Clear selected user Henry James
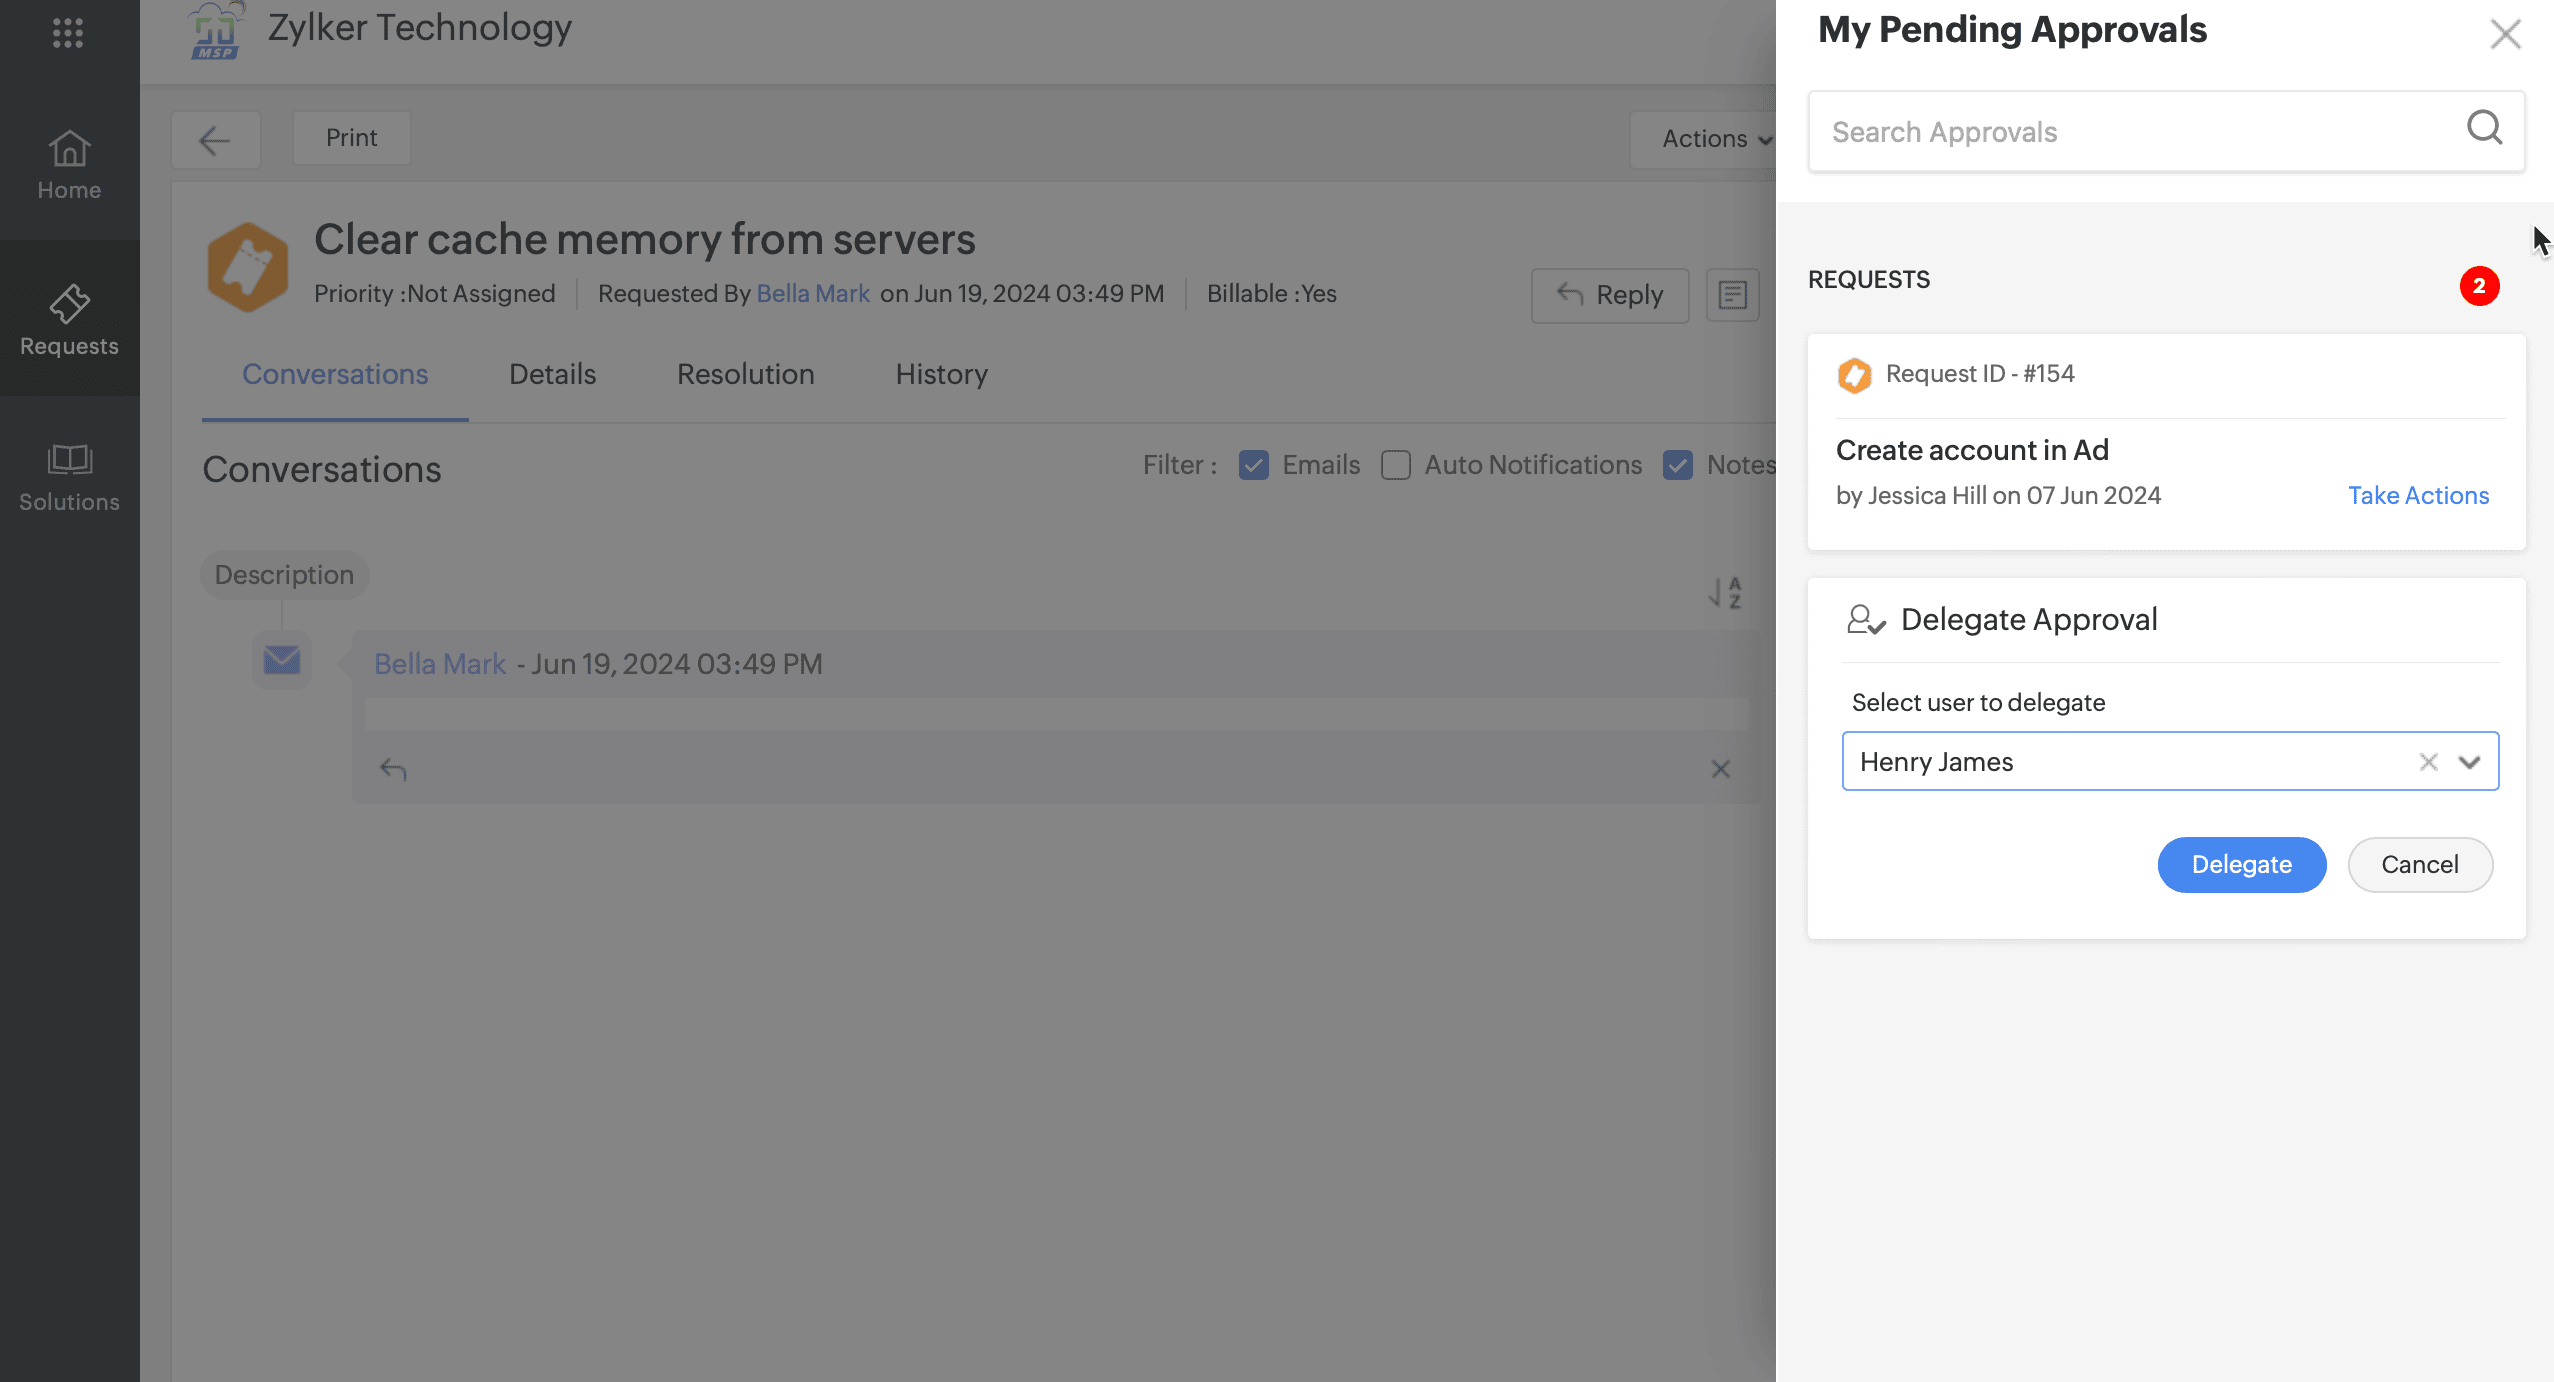 2428,762
